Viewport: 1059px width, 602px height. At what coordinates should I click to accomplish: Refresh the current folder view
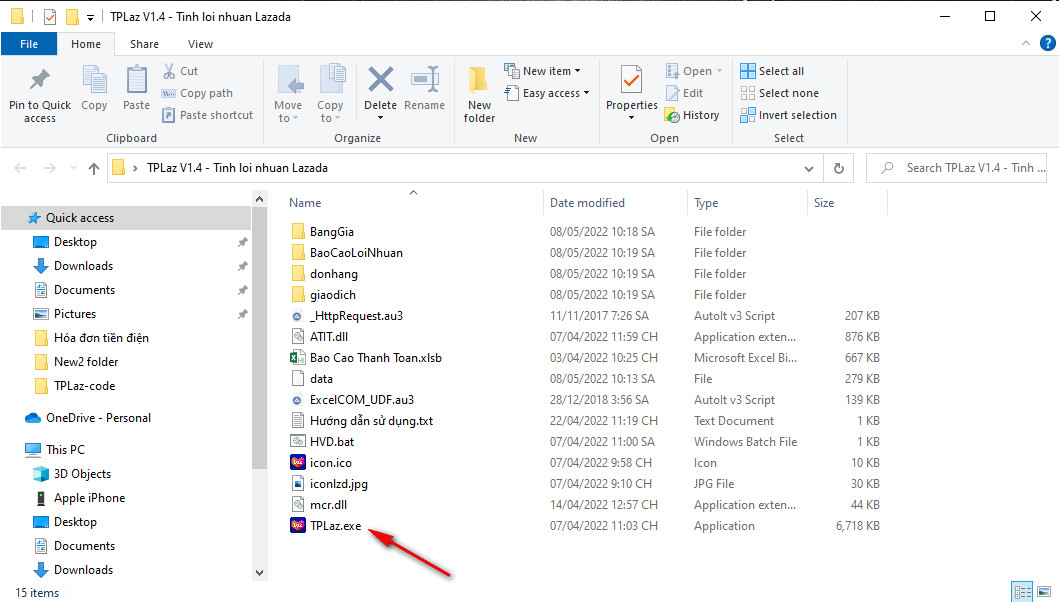[x=838, y=168]
